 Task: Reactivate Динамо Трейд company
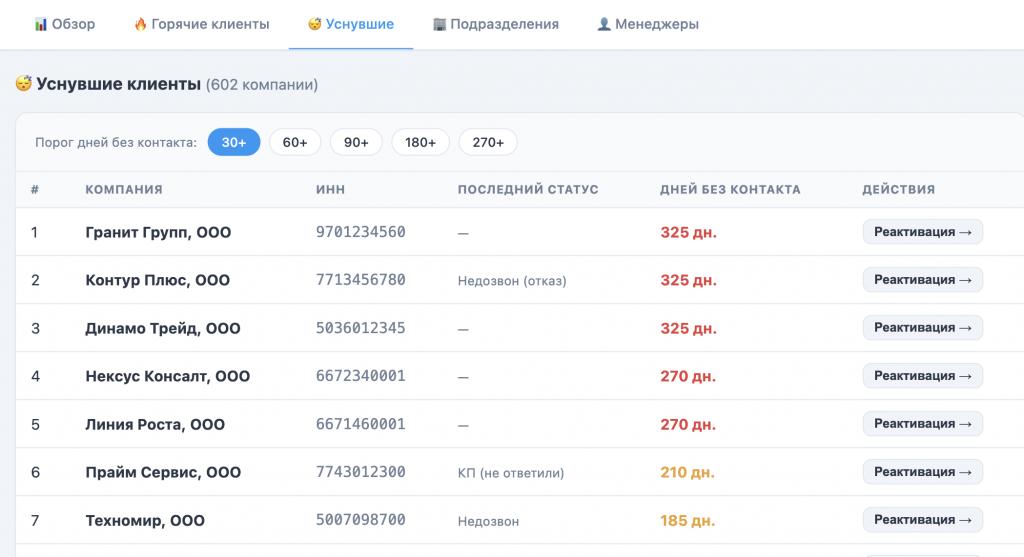tap(922, 328)
